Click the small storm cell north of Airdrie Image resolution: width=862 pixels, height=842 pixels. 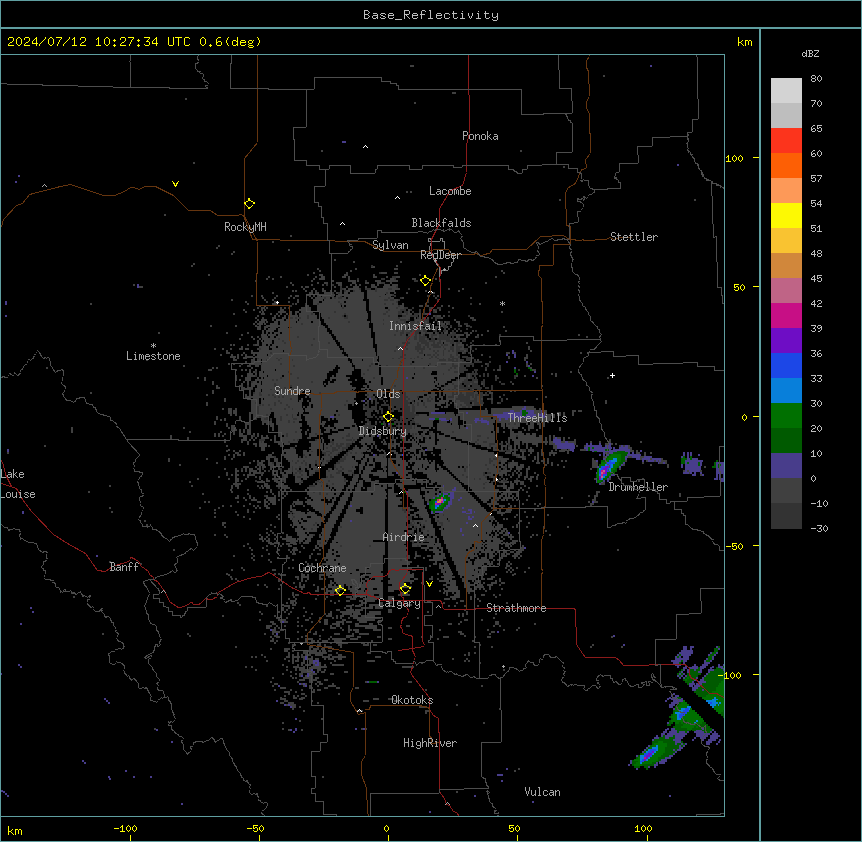click(439, 502)
